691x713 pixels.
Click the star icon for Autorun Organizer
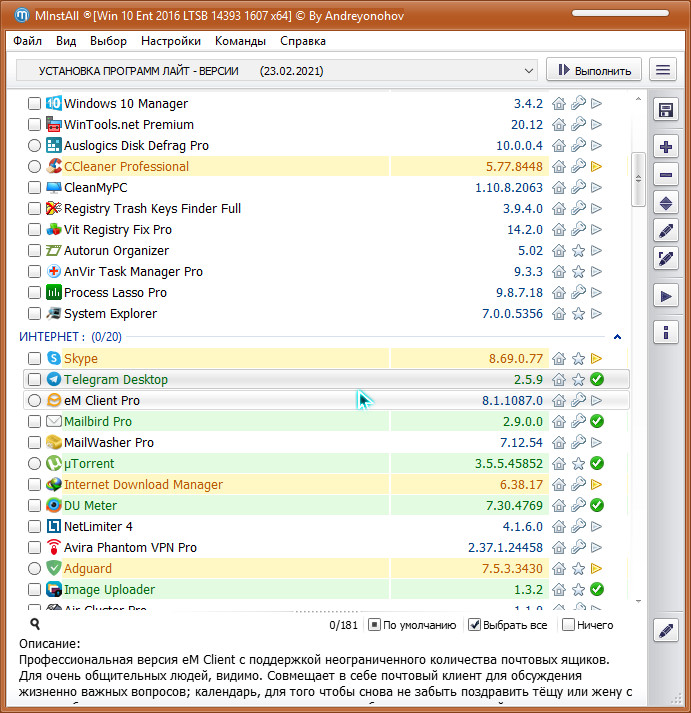tap(578, 251)
